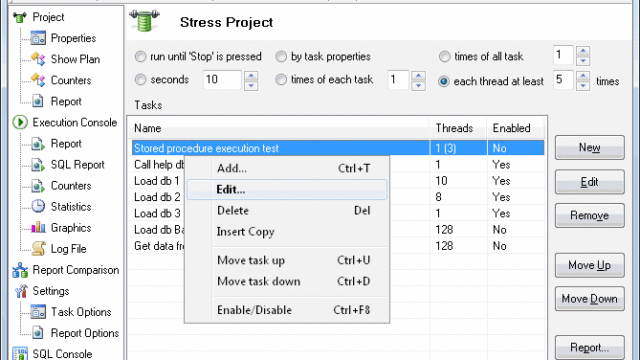Image resolution: width=640 pixels, height=360 pixels.
Task: Select each thread at least option
Action: (x=444, y=82)
